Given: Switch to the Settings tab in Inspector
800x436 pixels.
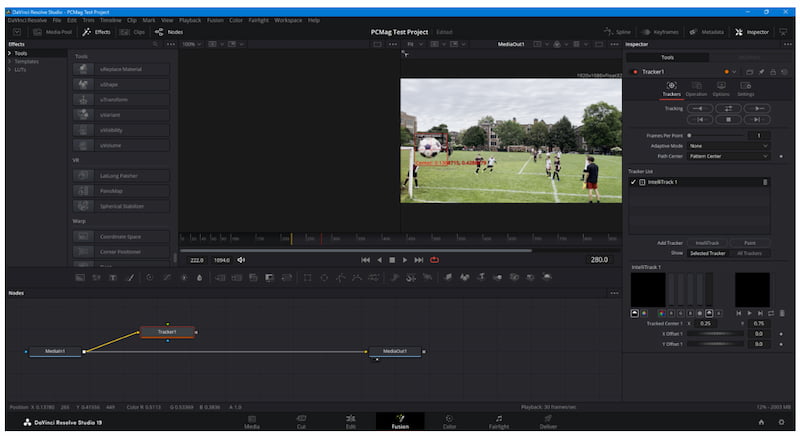Looking at the screenshot, I should coord(745,89).
